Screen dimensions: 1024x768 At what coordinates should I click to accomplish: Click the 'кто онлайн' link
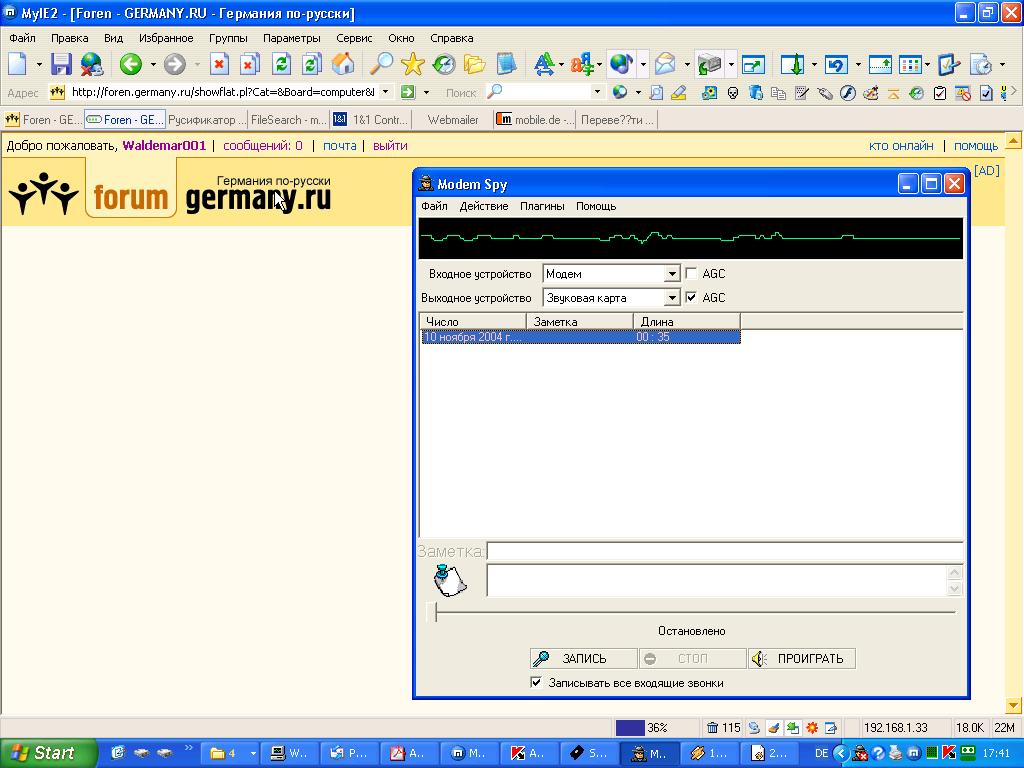click(x=901, y=146)
